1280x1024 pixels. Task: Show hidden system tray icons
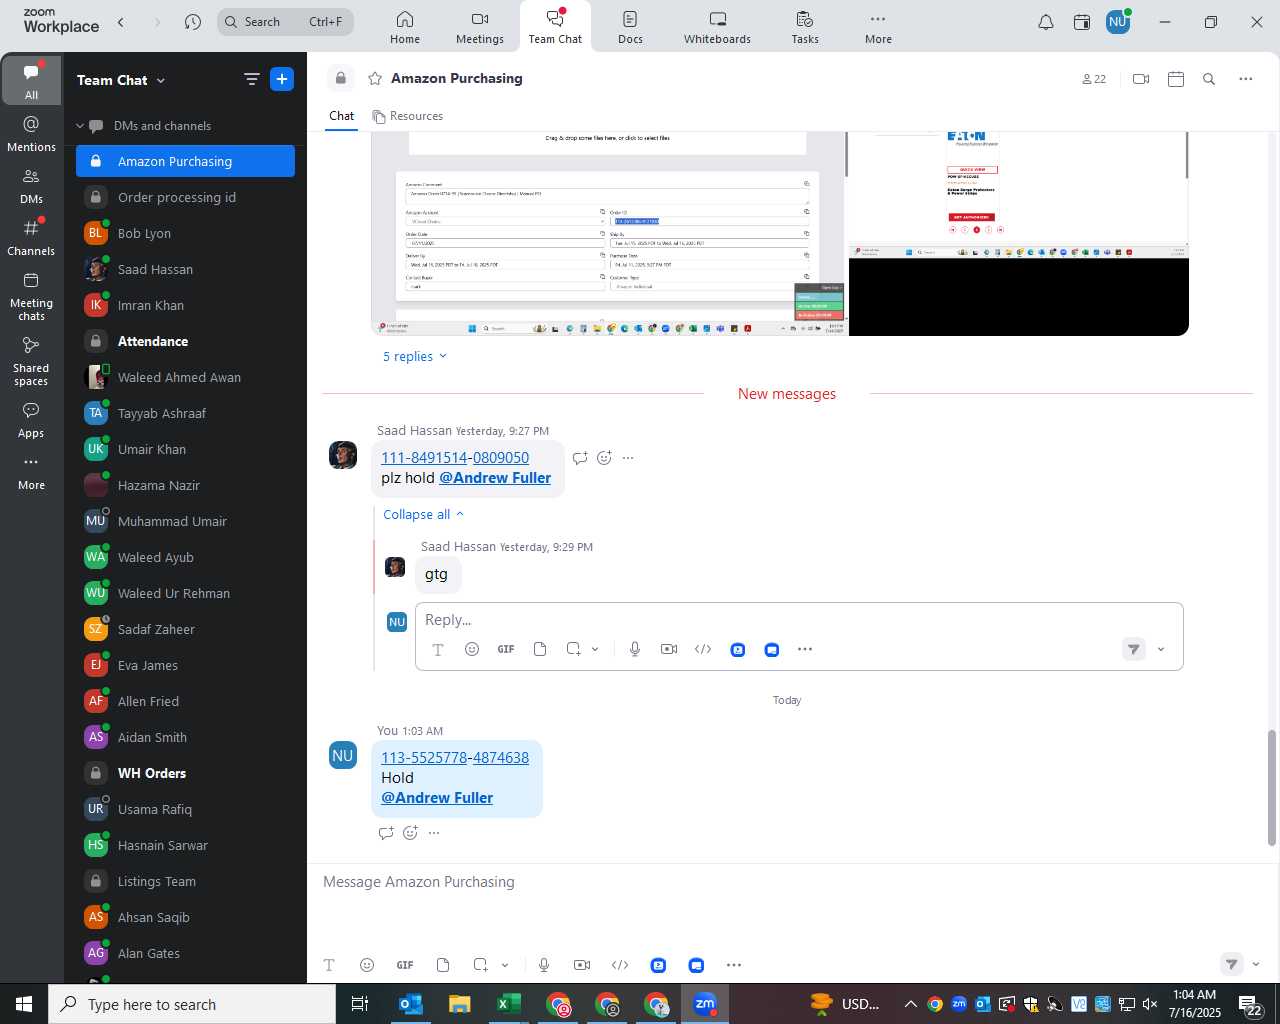tap(910, 1004)
